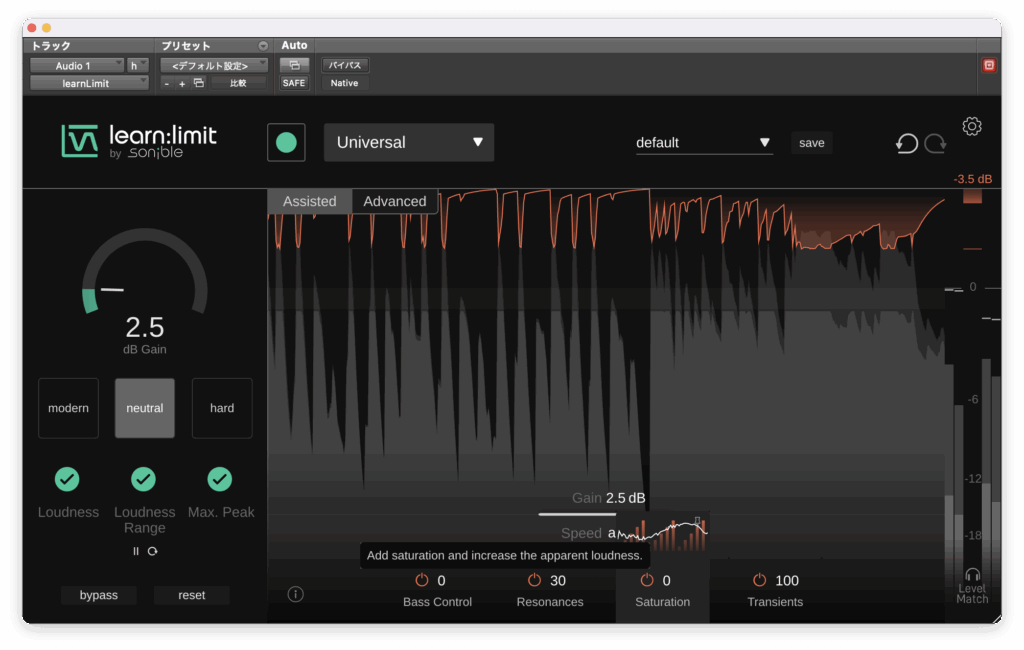Click the preset copy window icon
The height and width of the screenshot is (650, 1024).
[x=199, y=83]
